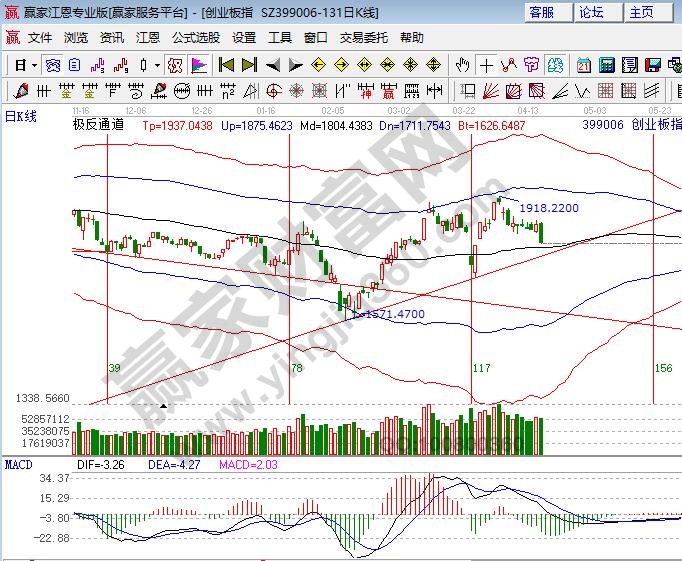Toggle the pink flag toolbar button

tap(199, 65)
